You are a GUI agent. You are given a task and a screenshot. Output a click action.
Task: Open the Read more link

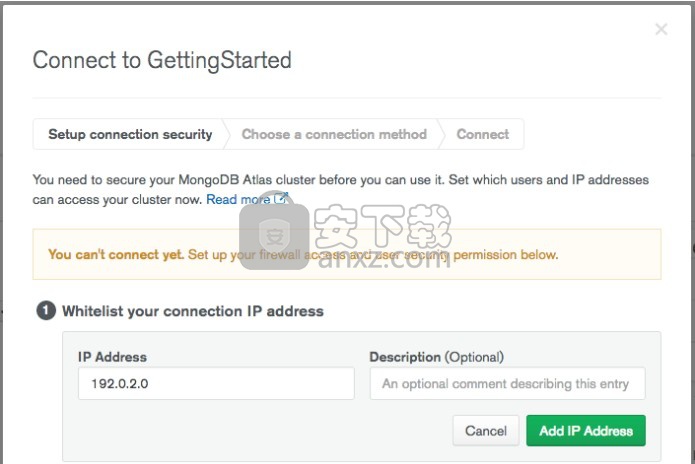(x=238, y=199)
